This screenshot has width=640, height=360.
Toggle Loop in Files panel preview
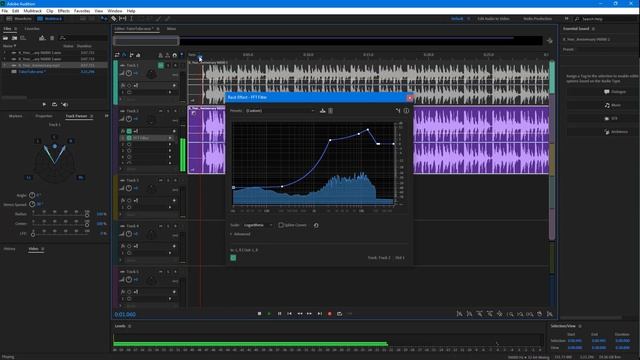click(54, 104)
